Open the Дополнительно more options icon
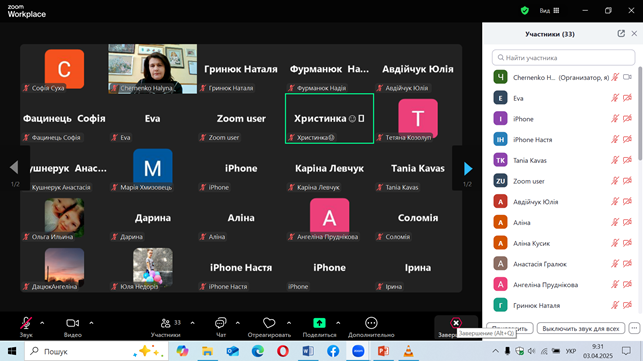This screenshot has width=643, height=361. pyautogui.click(x=371, y=323)
